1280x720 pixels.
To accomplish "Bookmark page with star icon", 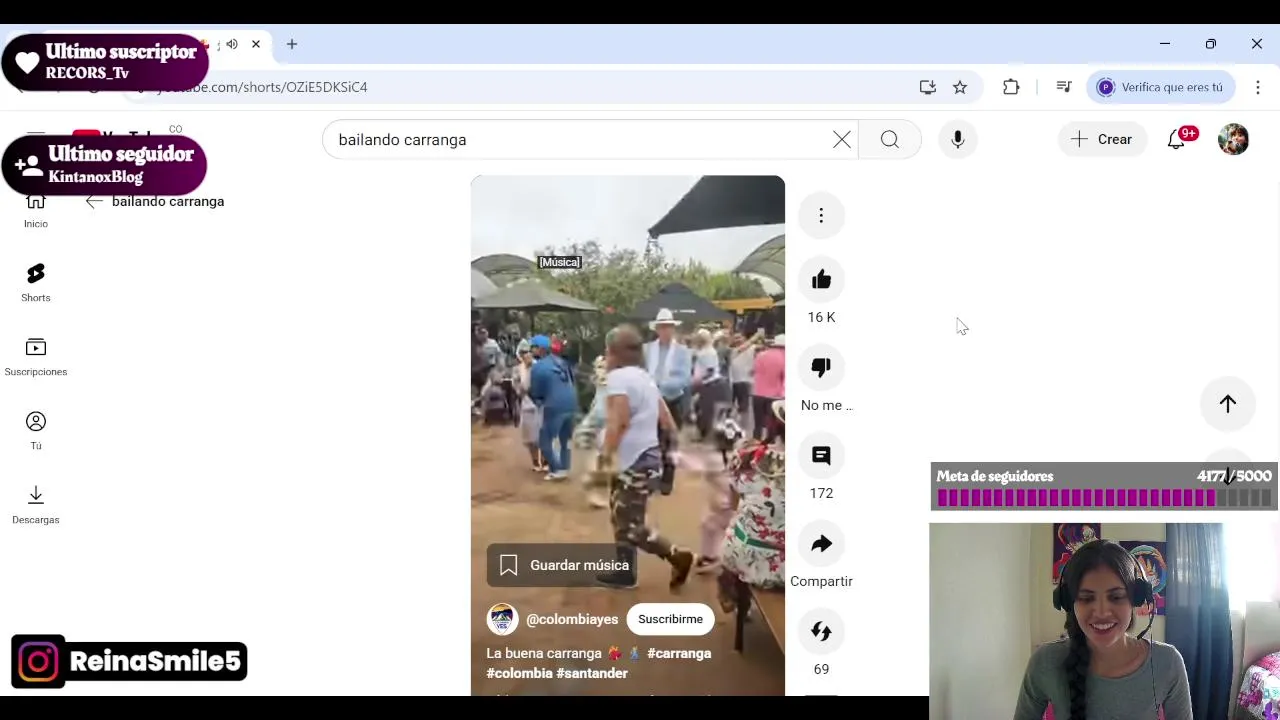I will click(x=960, y=88).
